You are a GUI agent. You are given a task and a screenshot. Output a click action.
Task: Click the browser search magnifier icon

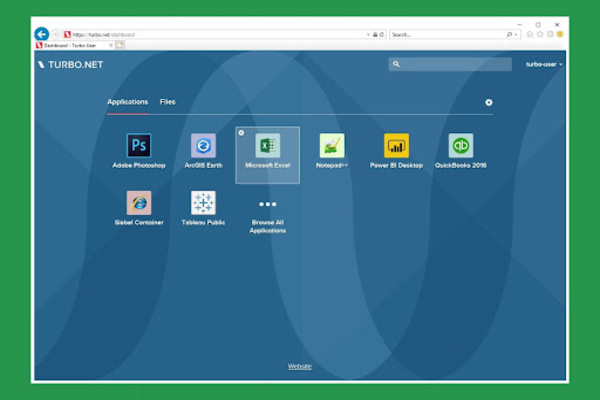509,34
